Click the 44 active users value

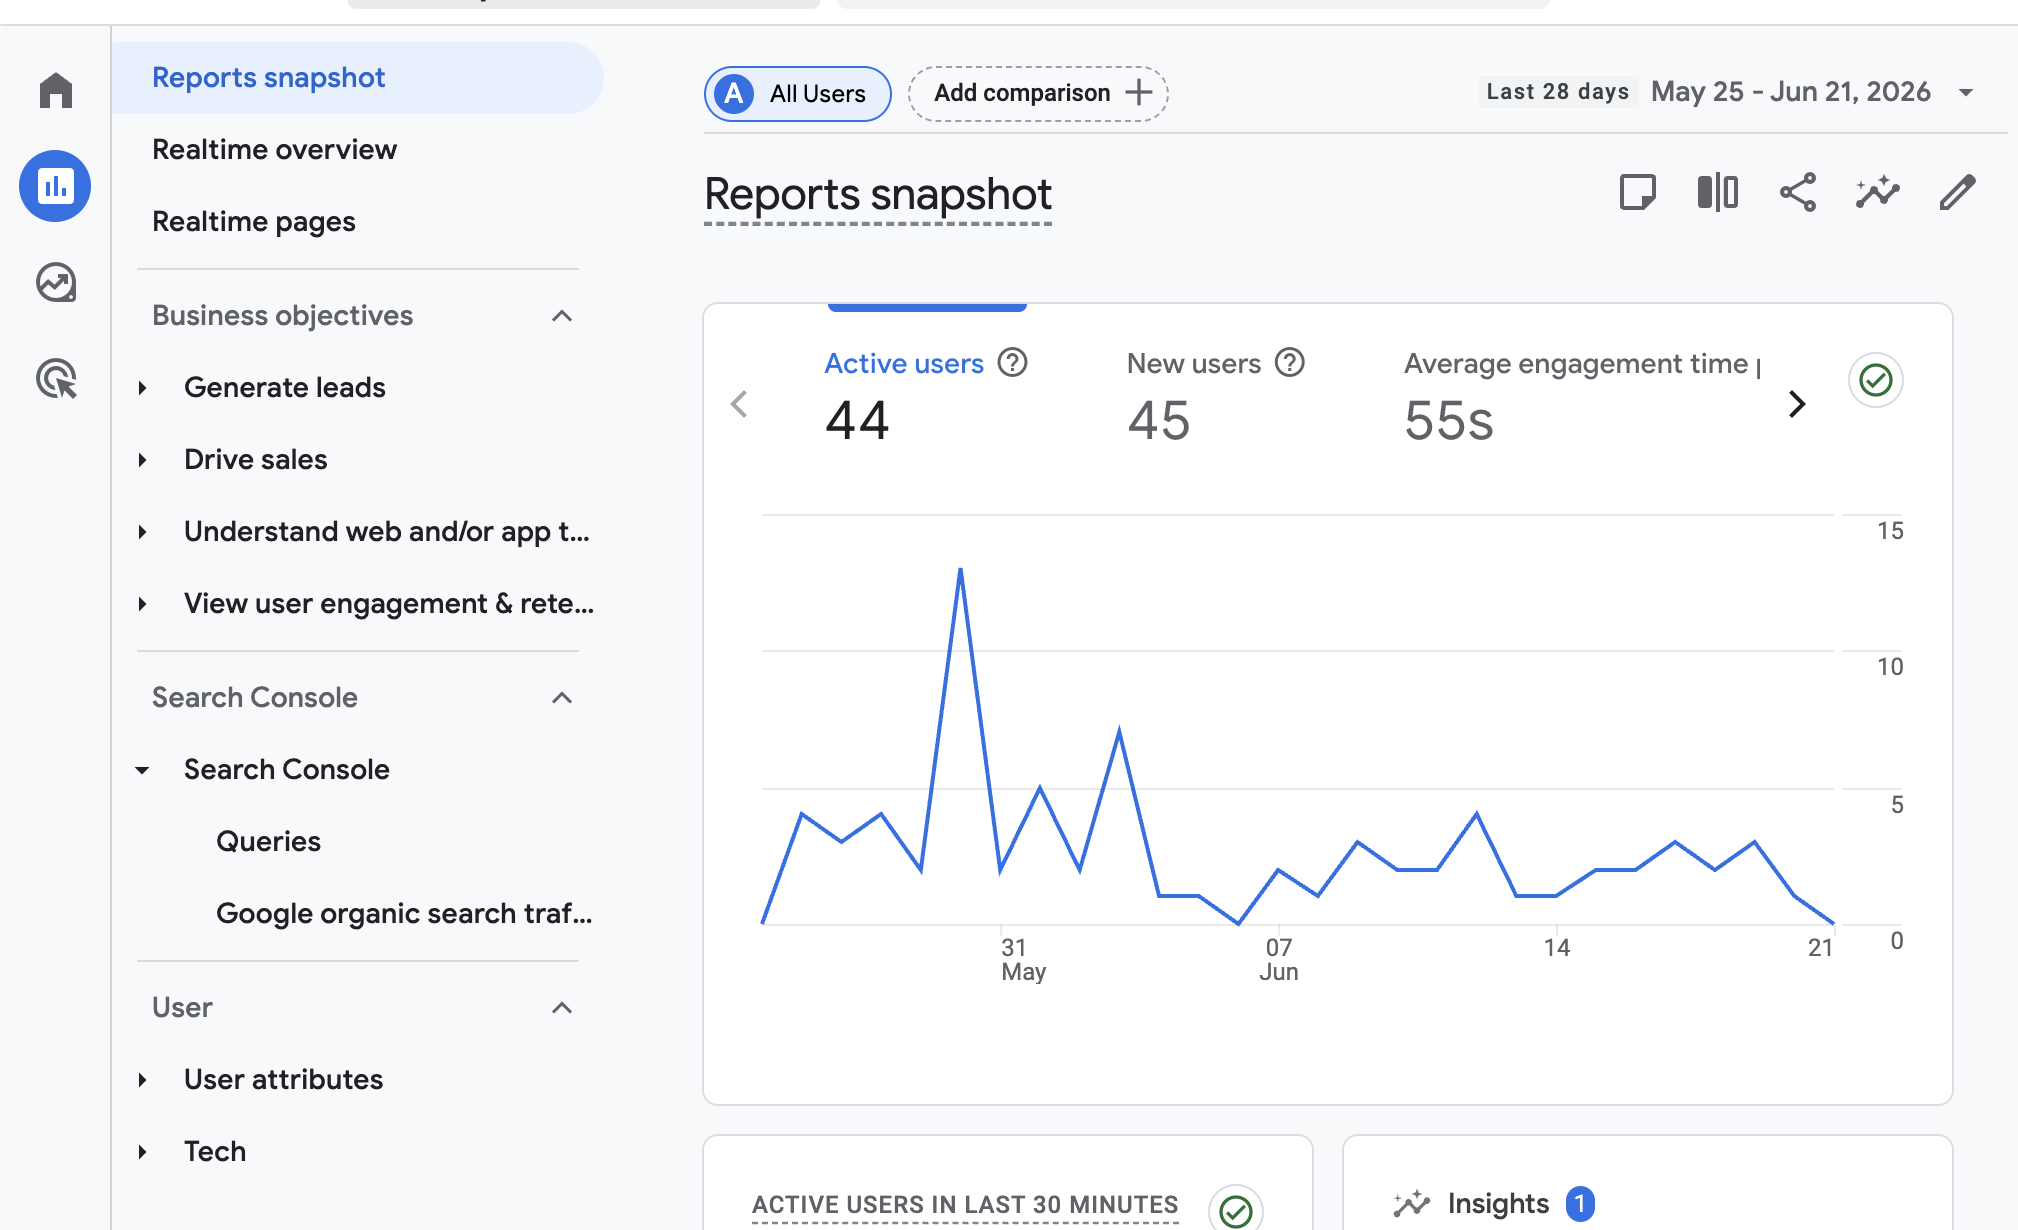[x=857, y=420]
